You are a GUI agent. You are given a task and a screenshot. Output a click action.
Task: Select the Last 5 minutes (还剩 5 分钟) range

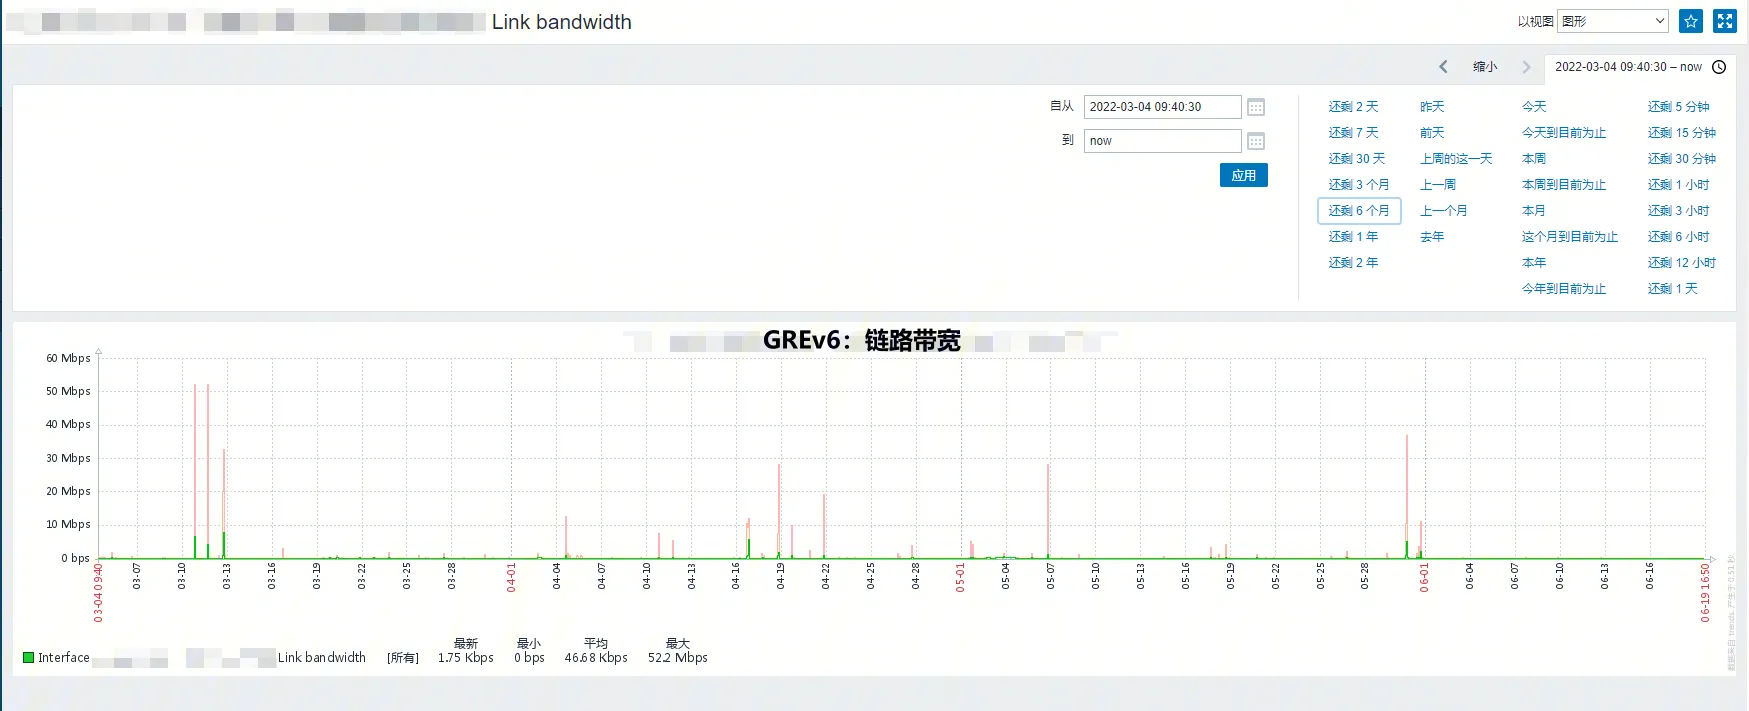point(1678,107)
